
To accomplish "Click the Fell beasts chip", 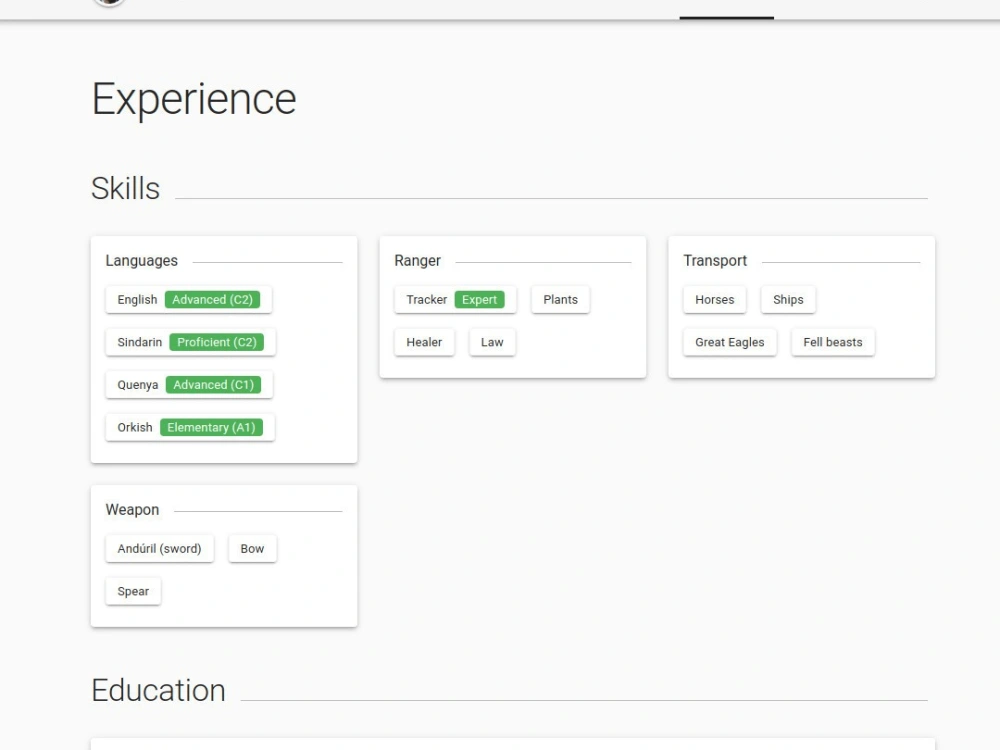I will click(833, 342).
